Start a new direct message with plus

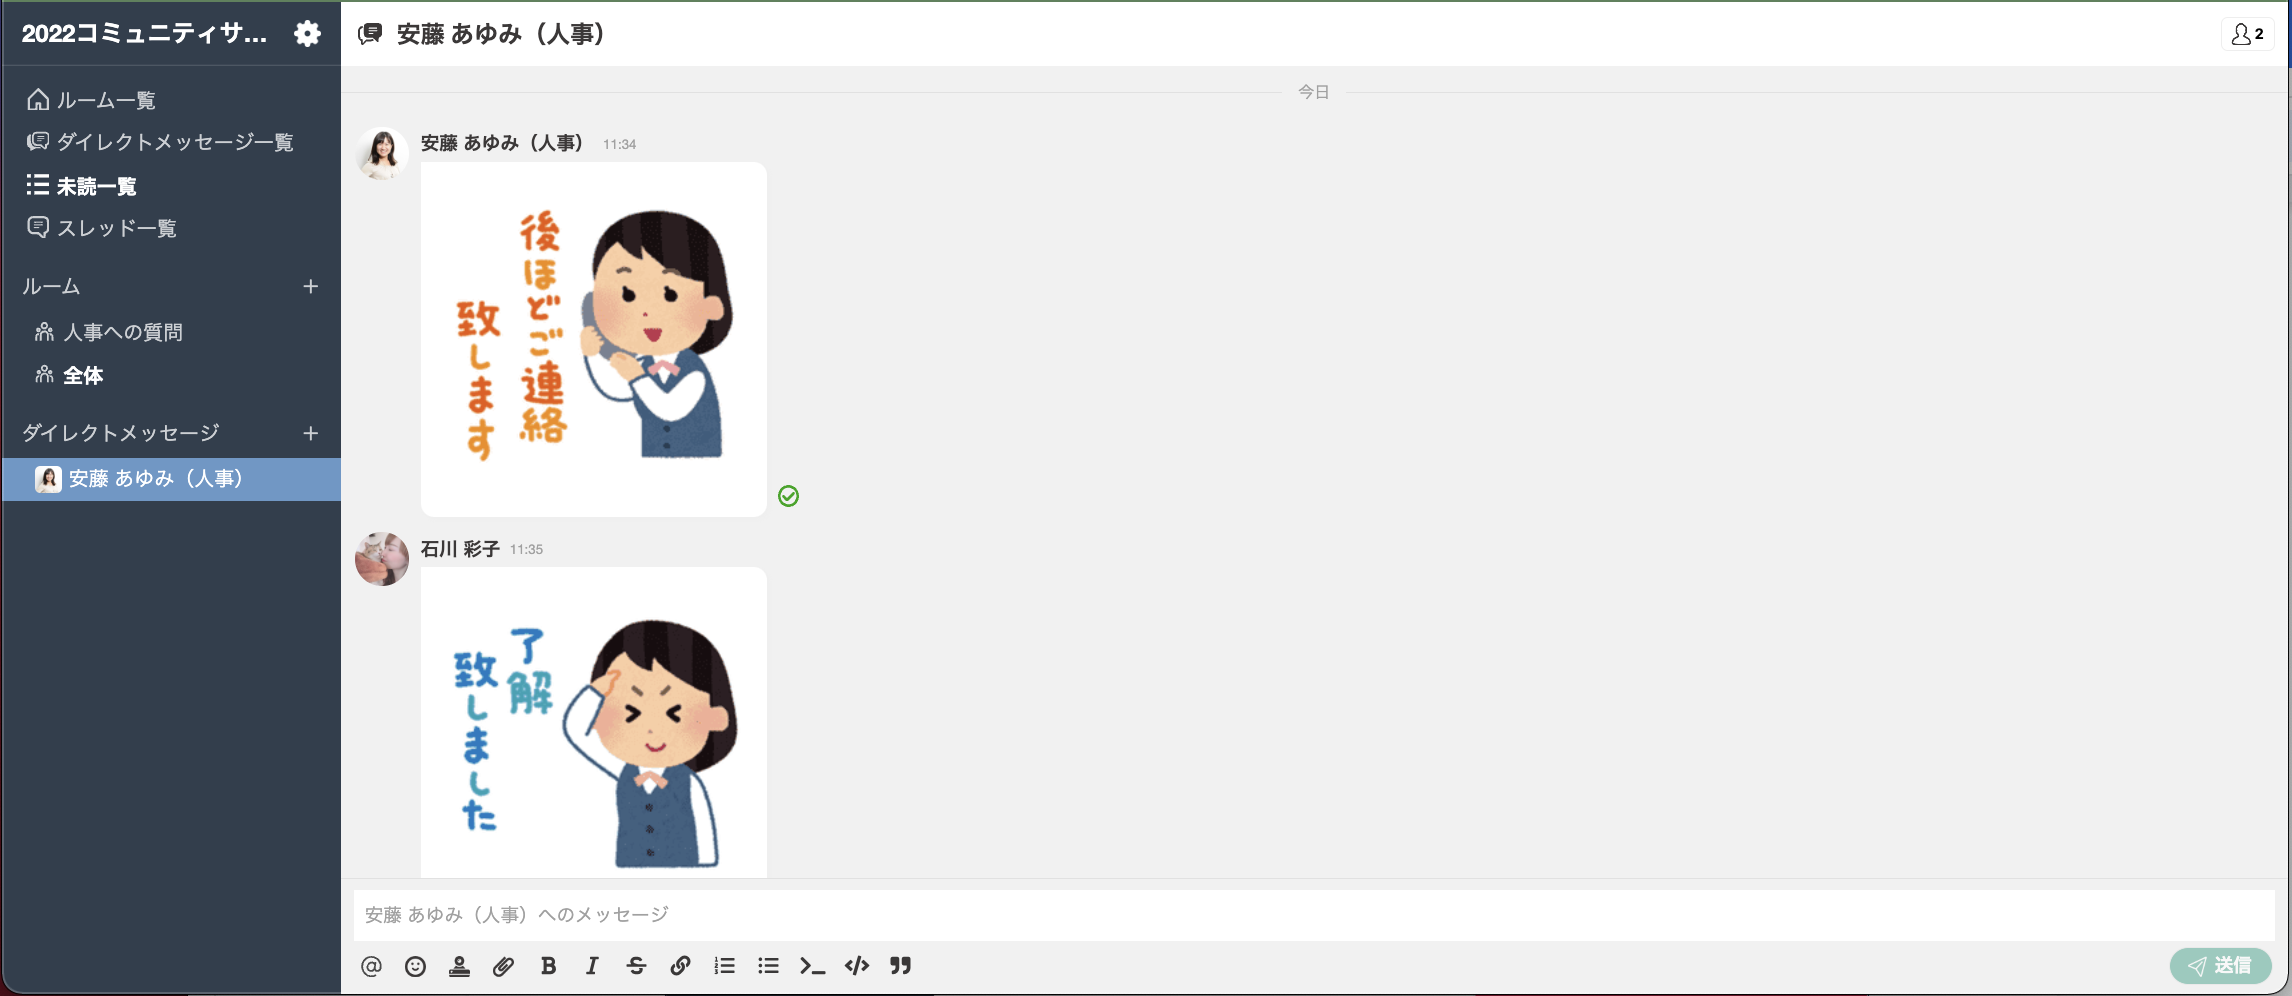click(311, 433)
